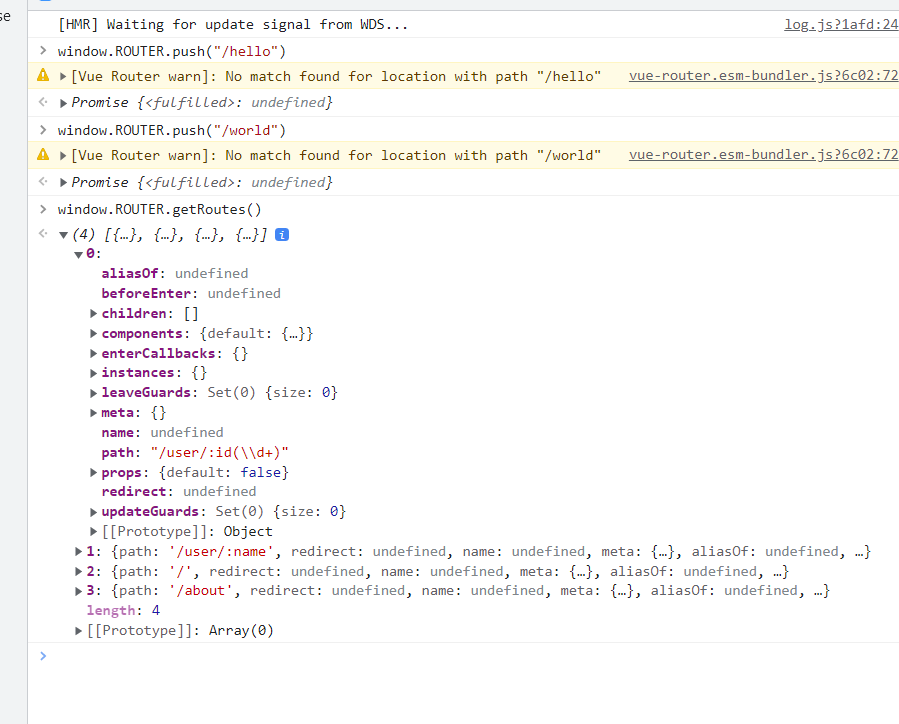Expand the "/hello" Vue Router warn message
Screen dimensions: 899x724
[64, 76]
